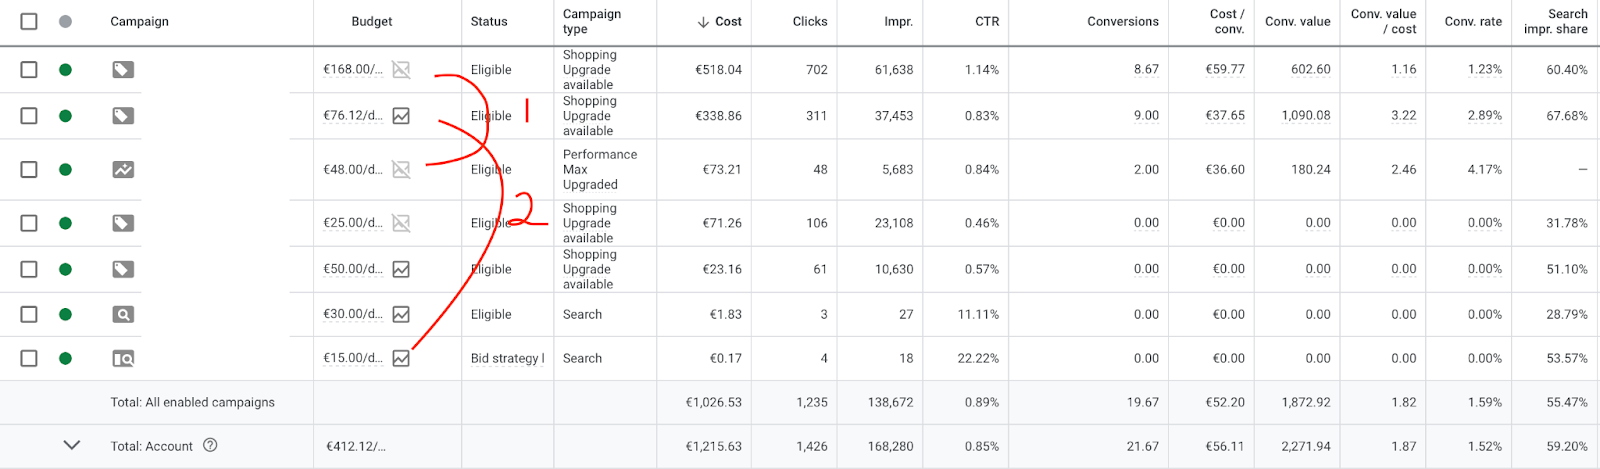Screen dimensions: 1600x469
Task: Click the Search impr. share column header
Action: [1555, 21]
